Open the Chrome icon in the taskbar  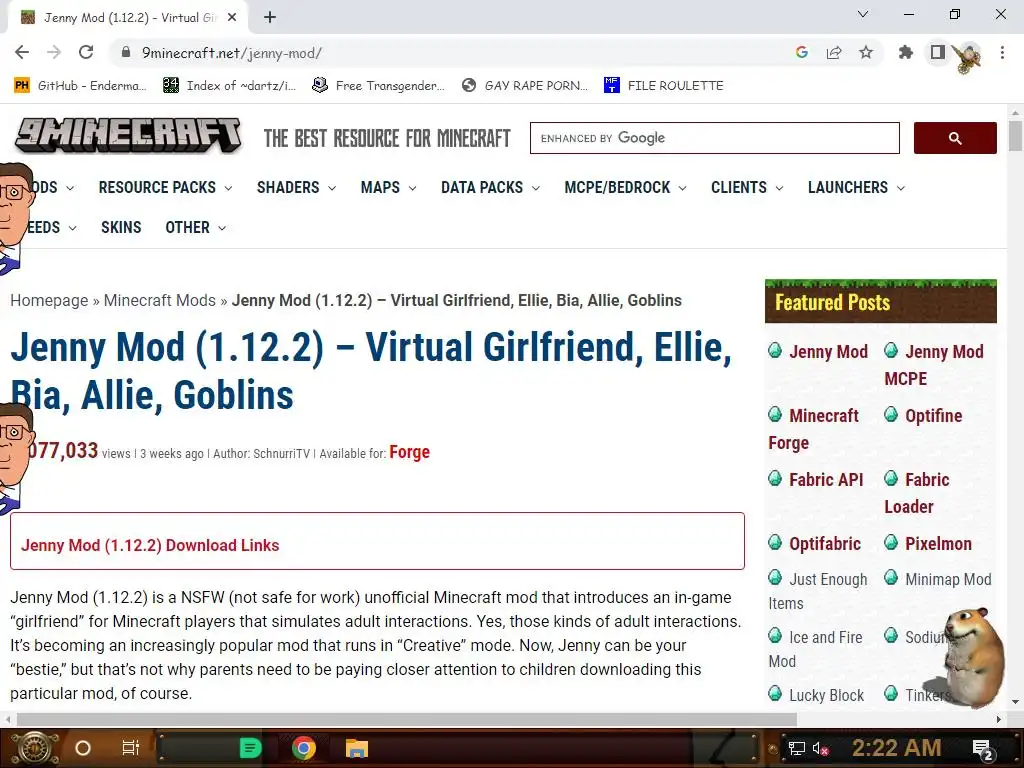304,748
